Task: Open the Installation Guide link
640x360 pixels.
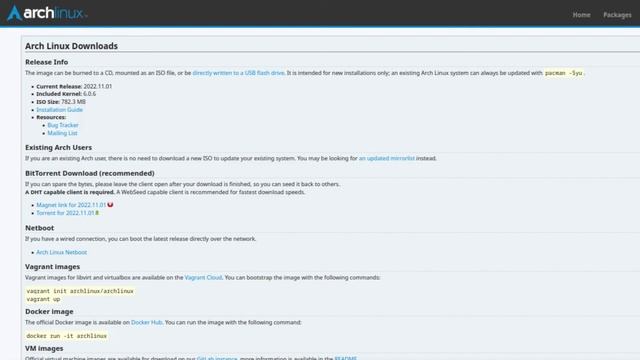Action: click(60, 109)
